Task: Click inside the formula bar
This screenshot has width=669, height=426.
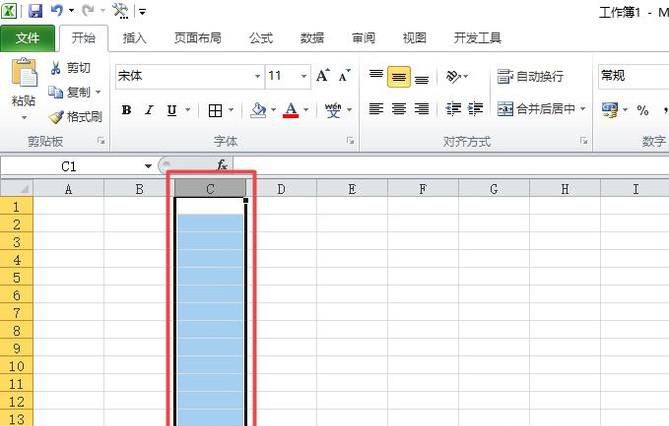Action: coord(451,166)
